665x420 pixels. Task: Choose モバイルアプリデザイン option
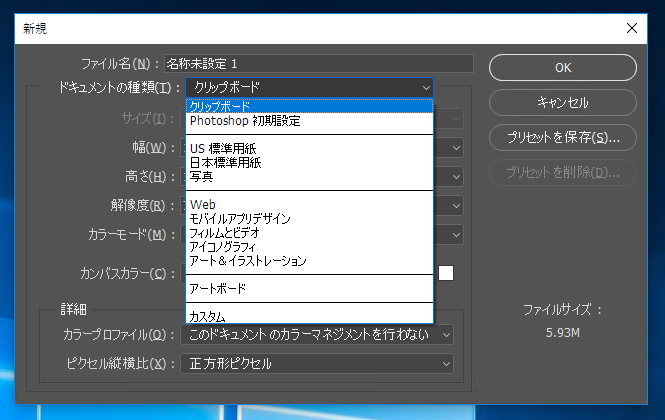tap(310, 218)
